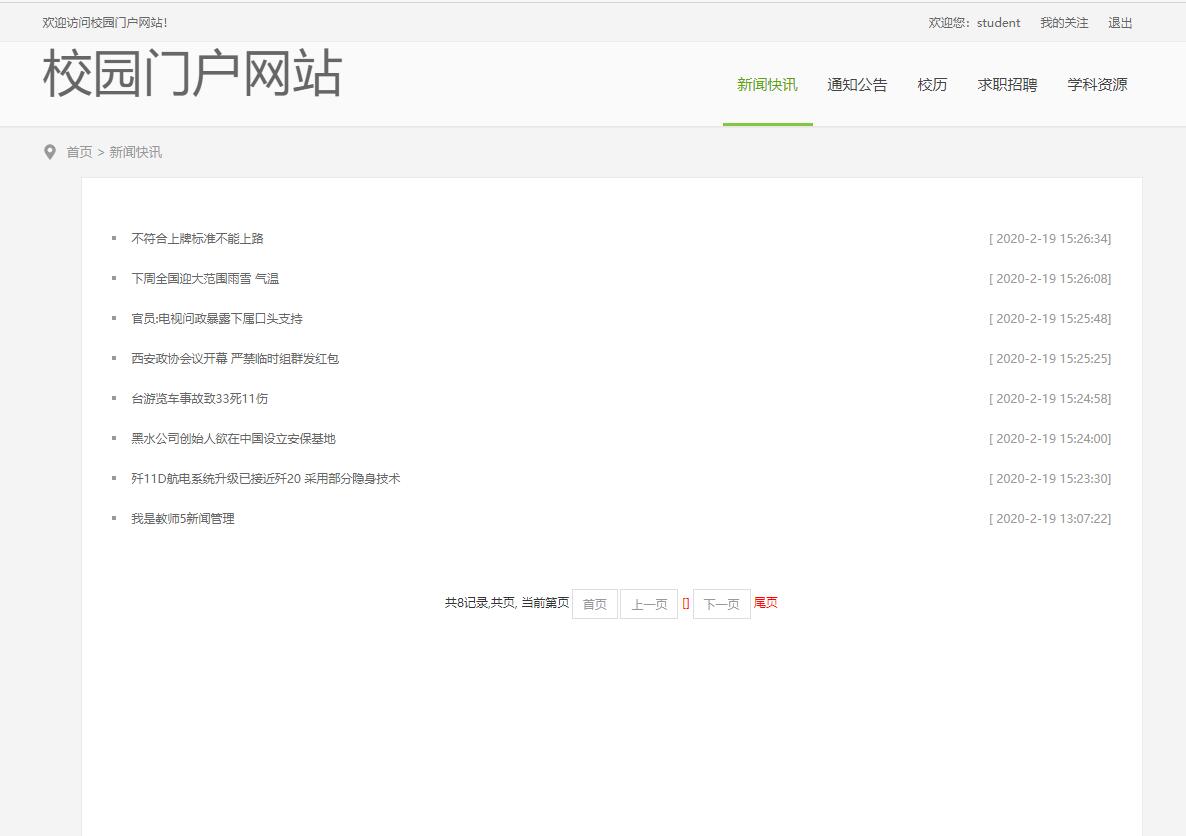This screenshot has height=836, width=1186.
Task: Select 学科资源 in the top navigation
Action: tap(1096, 85)
